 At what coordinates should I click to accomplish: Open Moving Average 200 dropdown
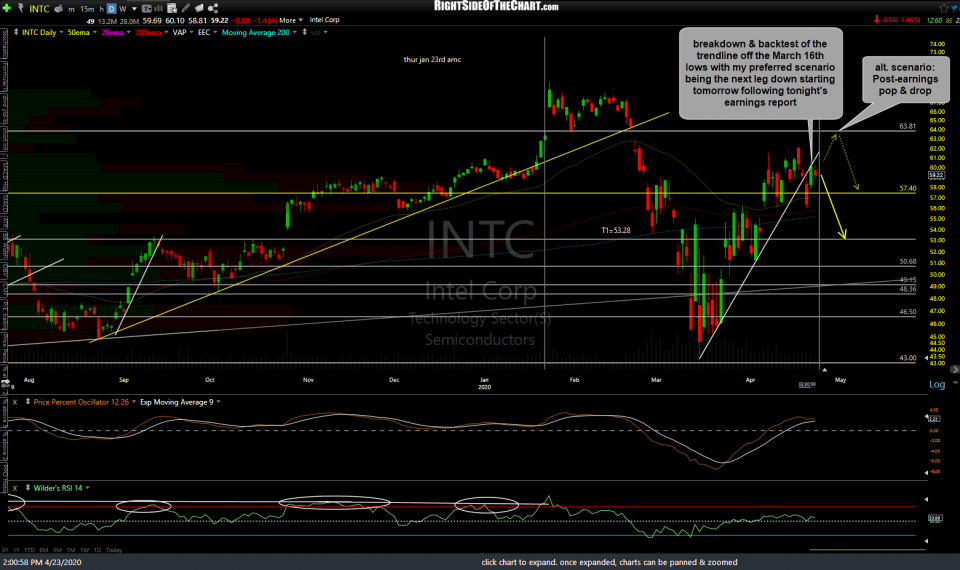294,32
